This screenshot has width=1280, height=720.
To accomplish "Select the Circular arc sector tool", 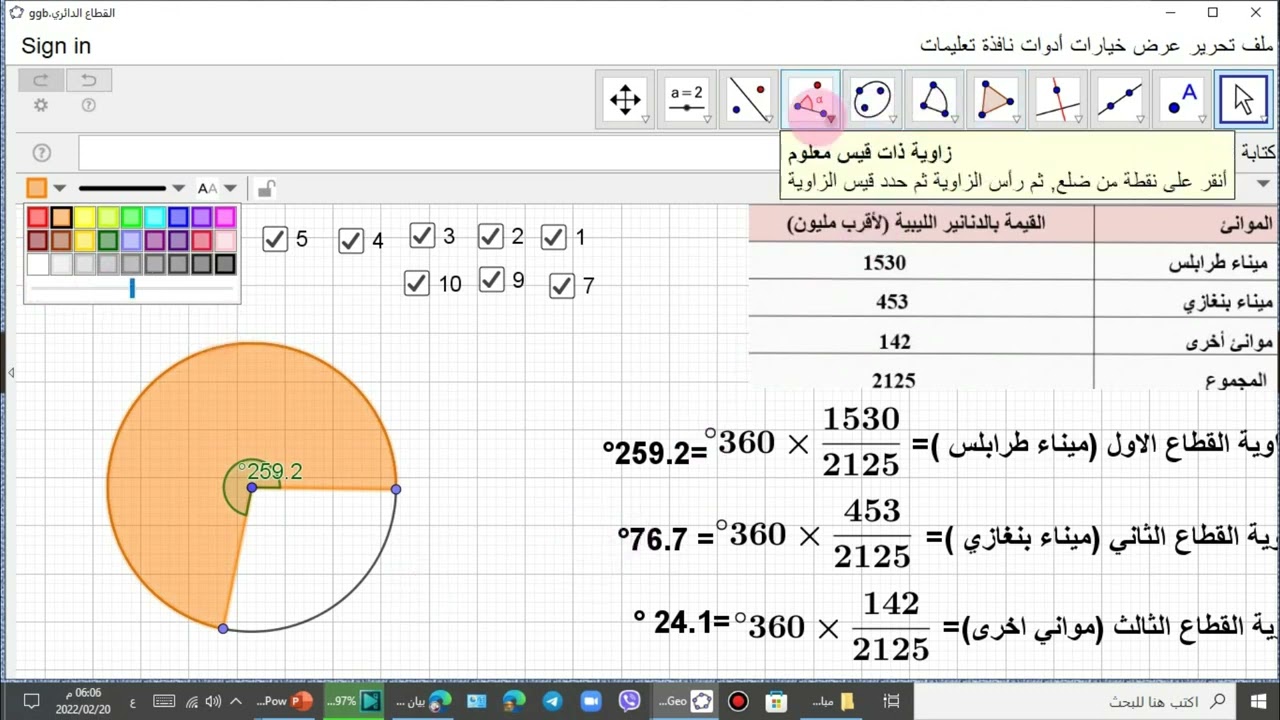I will (x=933, y=99).
